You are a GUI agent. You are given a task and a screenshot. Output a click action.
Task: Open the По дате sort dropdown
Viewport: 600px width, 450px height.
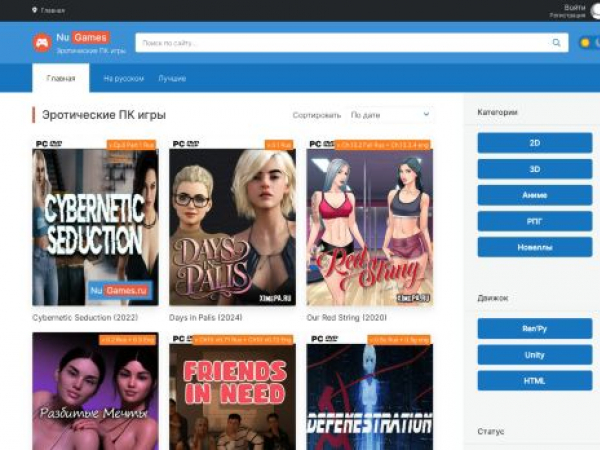click(390, 115)
